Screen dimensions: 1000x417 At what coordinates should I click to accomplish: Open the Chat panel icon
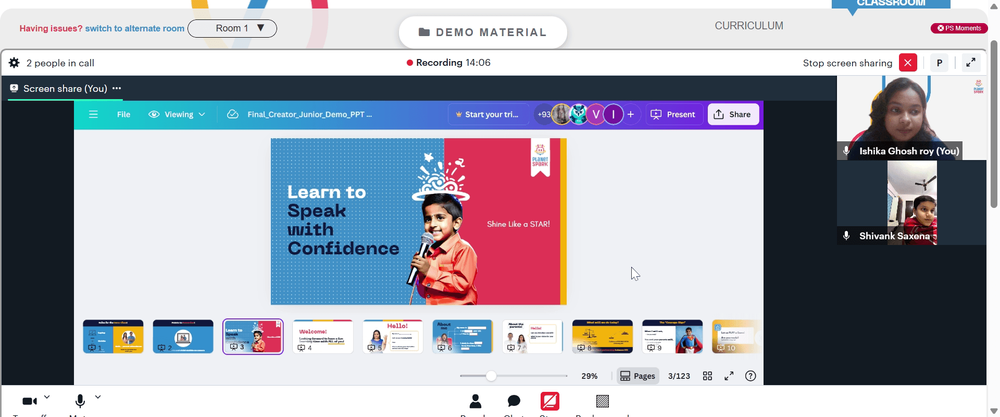514,401
